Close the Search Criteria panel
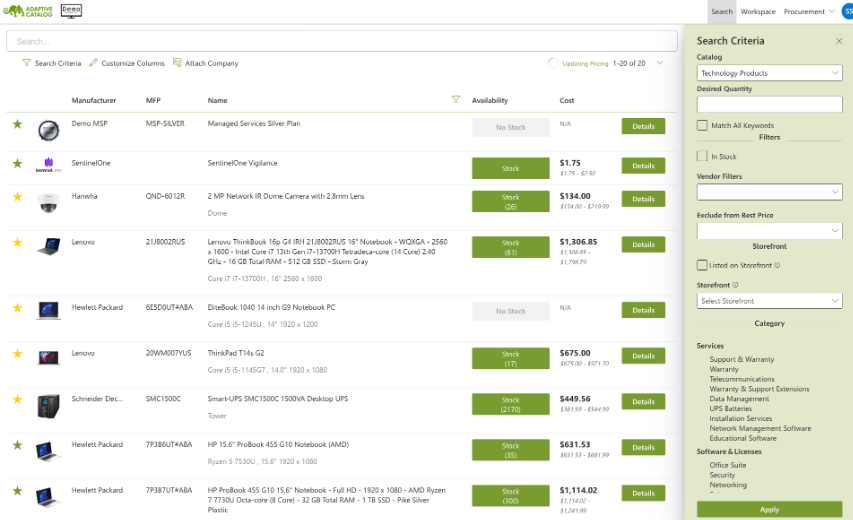 pyautogui.click(x=839, y=41)
